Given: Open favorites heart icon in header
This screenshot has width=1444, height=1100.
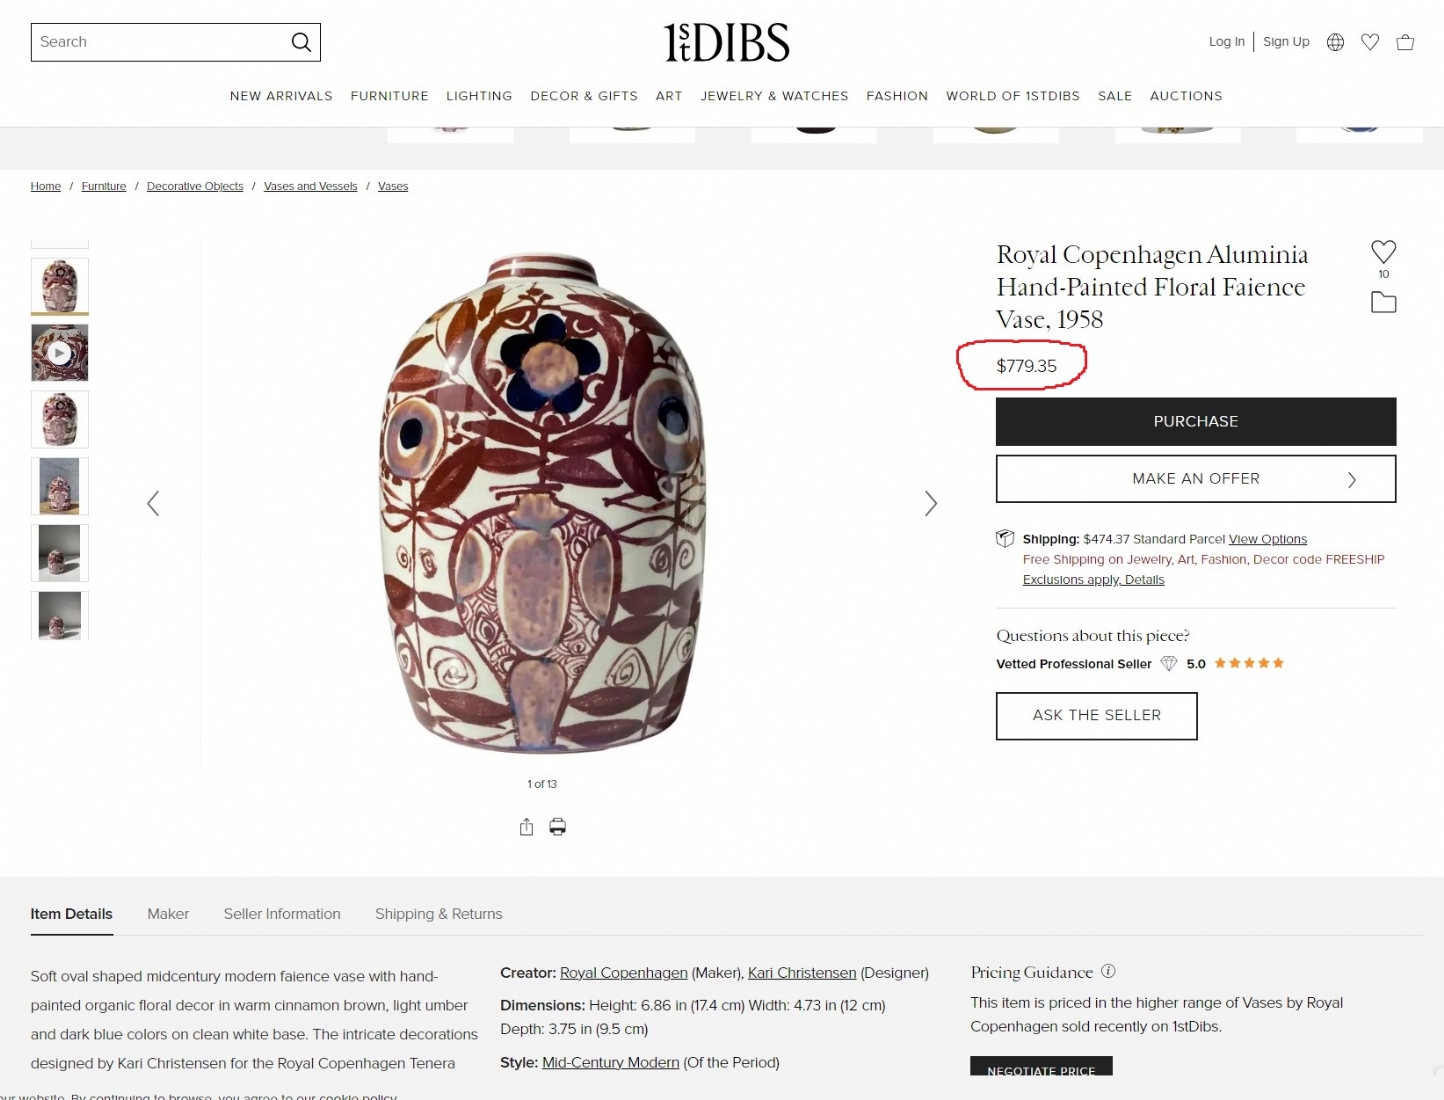Looking at the screenshot, I should [1370, 42].
